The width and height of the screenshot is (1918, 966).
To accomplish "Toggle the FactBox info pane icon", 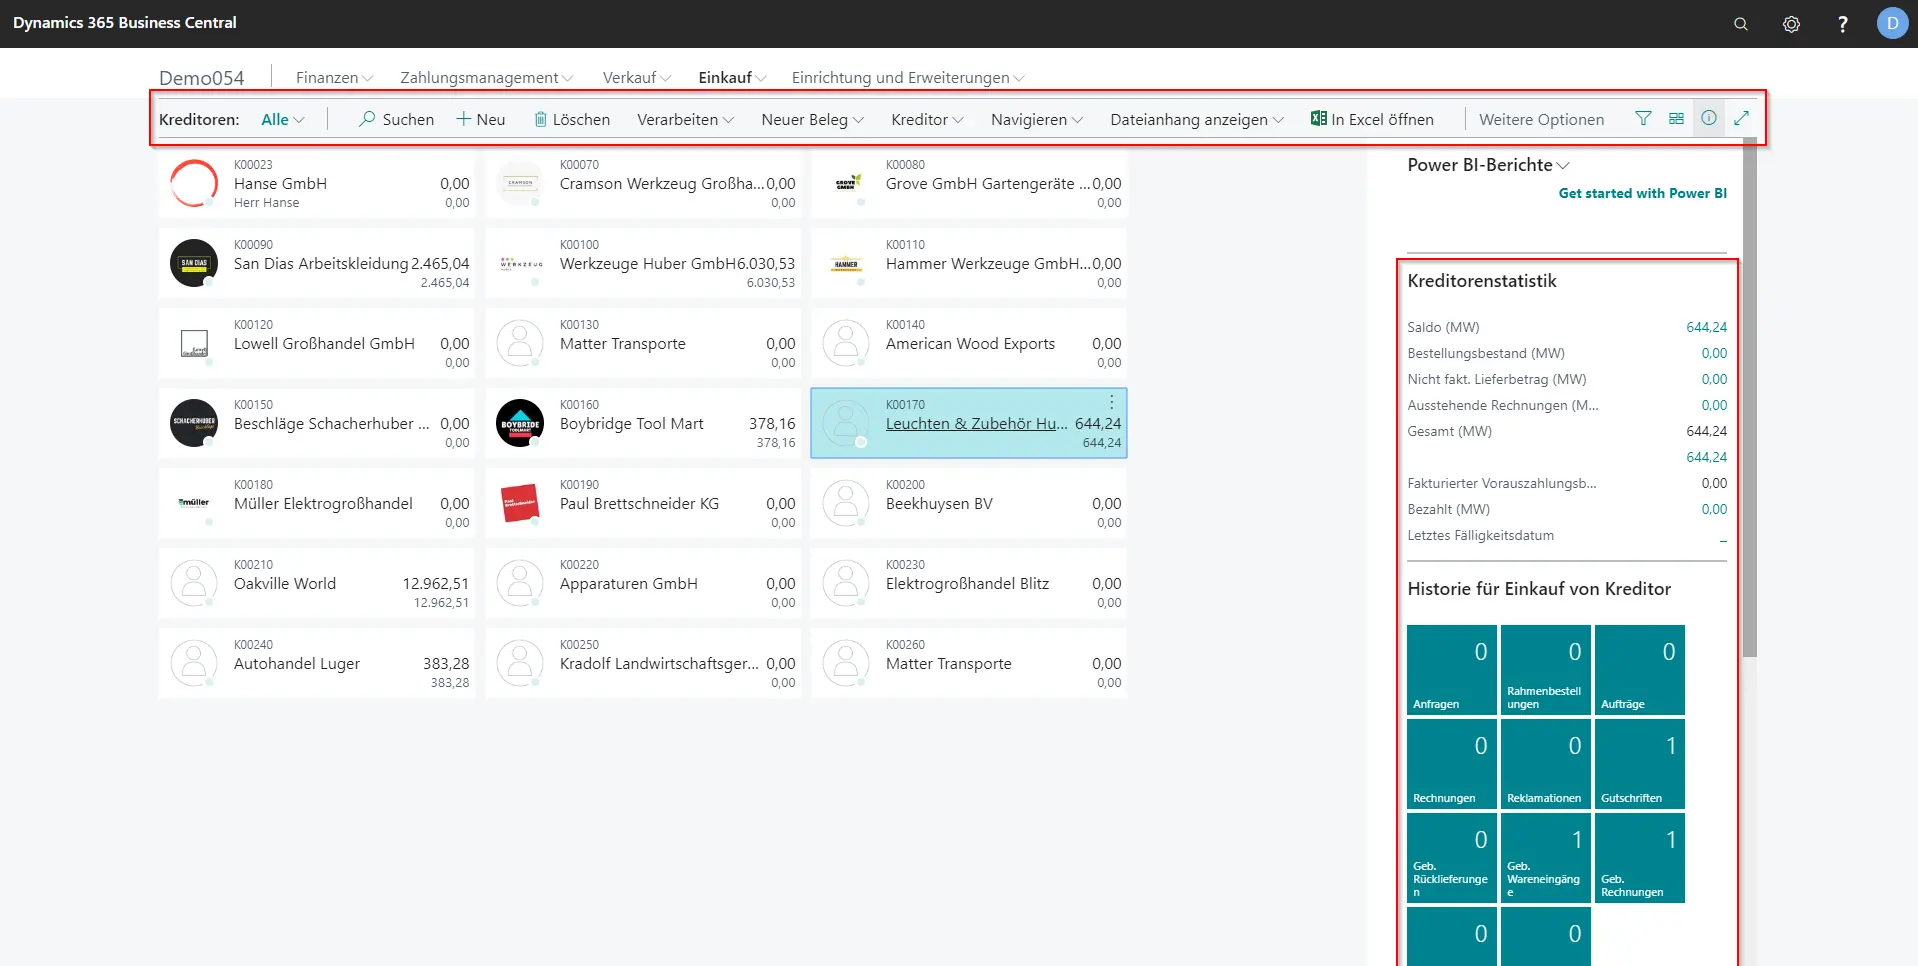I will click(x=1709, y=118).
